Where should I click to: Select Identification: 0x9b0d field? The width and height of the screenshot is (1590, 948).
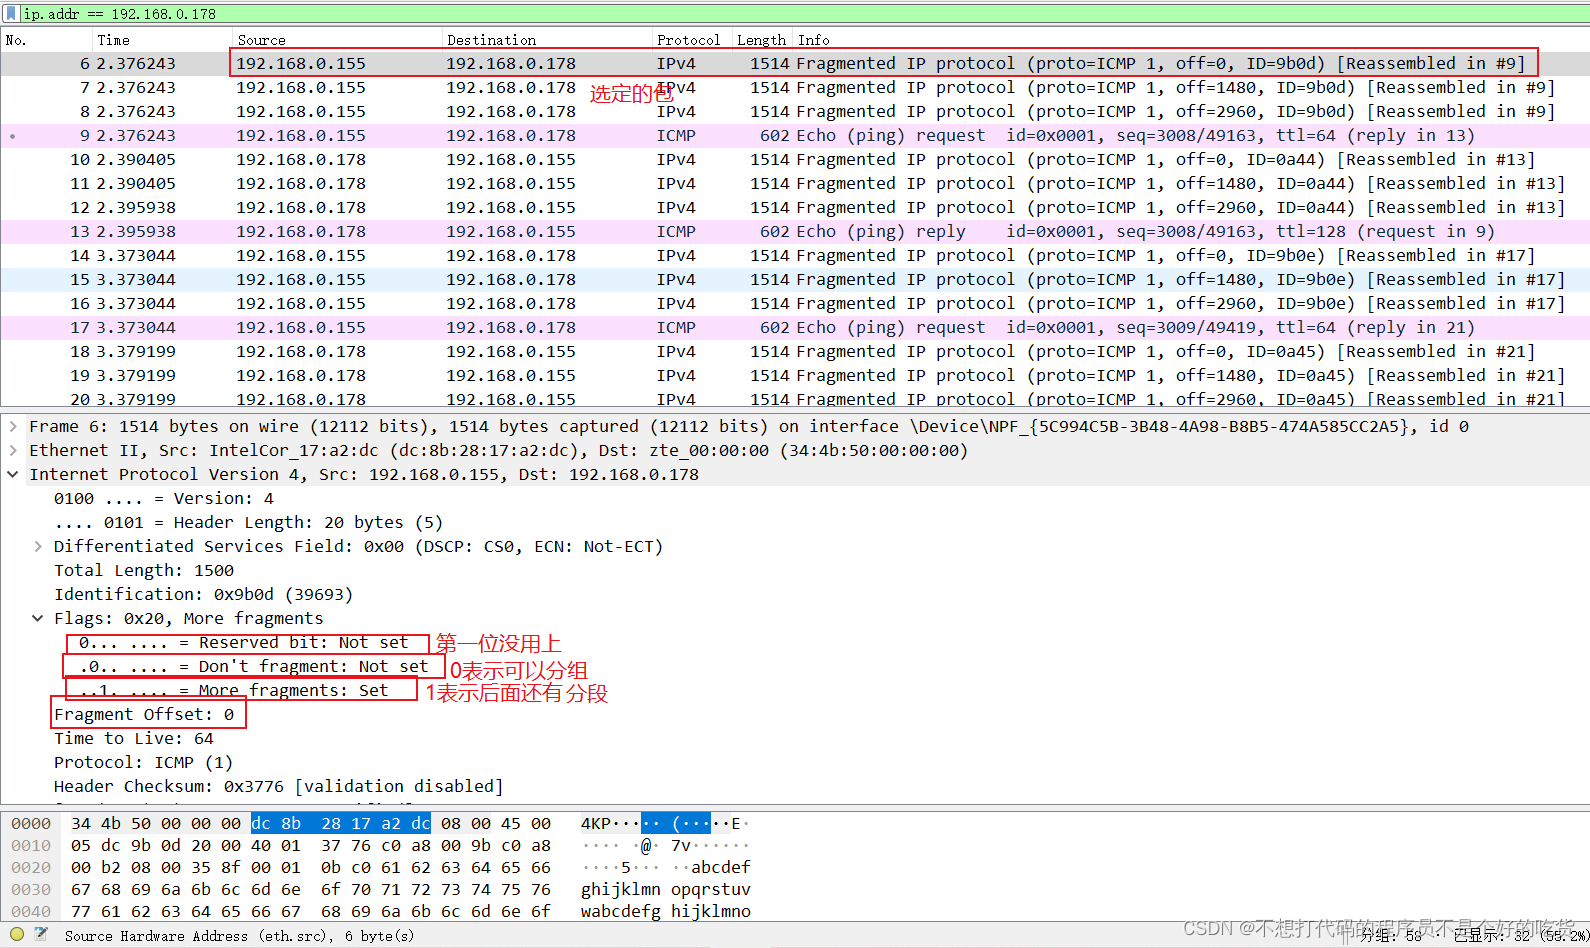pyautogui.click(x=204, y=594)
